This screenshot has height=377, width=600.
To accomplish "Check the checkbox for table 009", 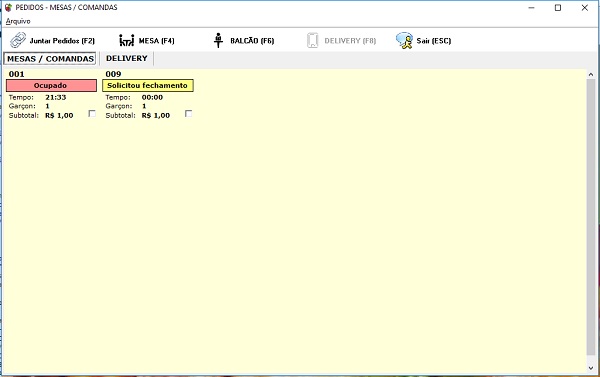I will pos(188,114).
